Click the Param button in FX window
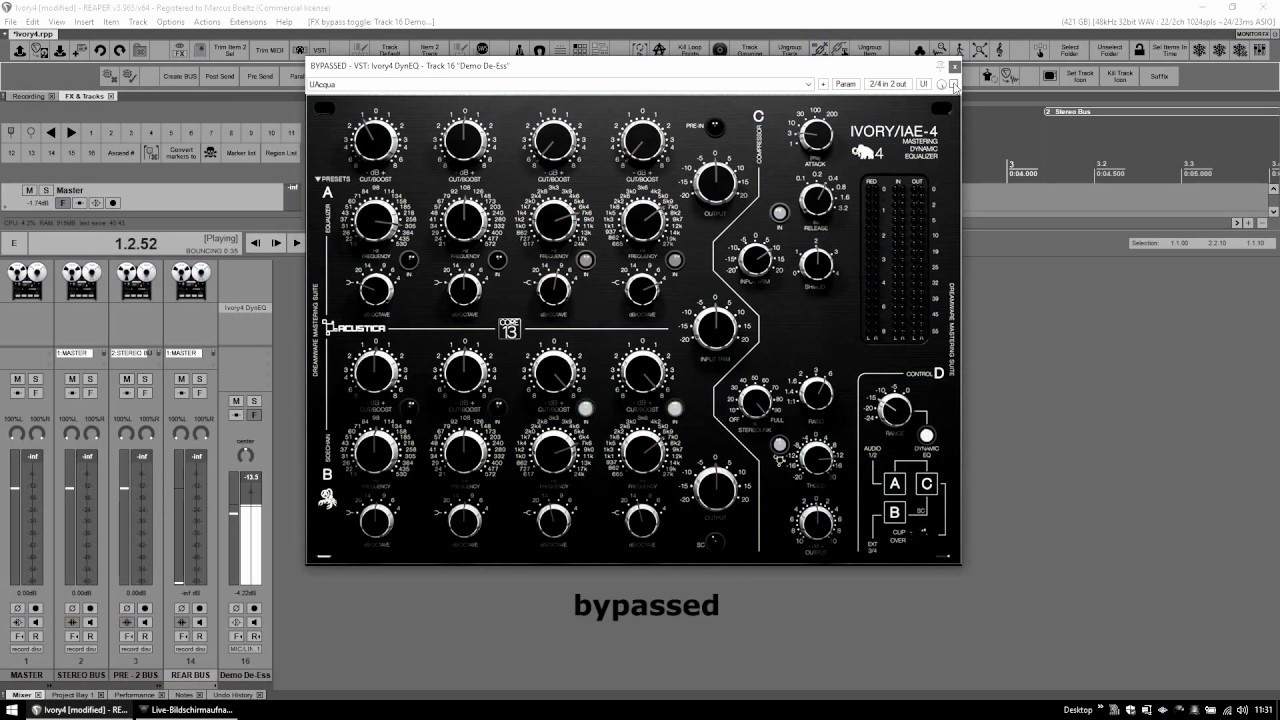The image size is (1280, 720). (846, 84)
